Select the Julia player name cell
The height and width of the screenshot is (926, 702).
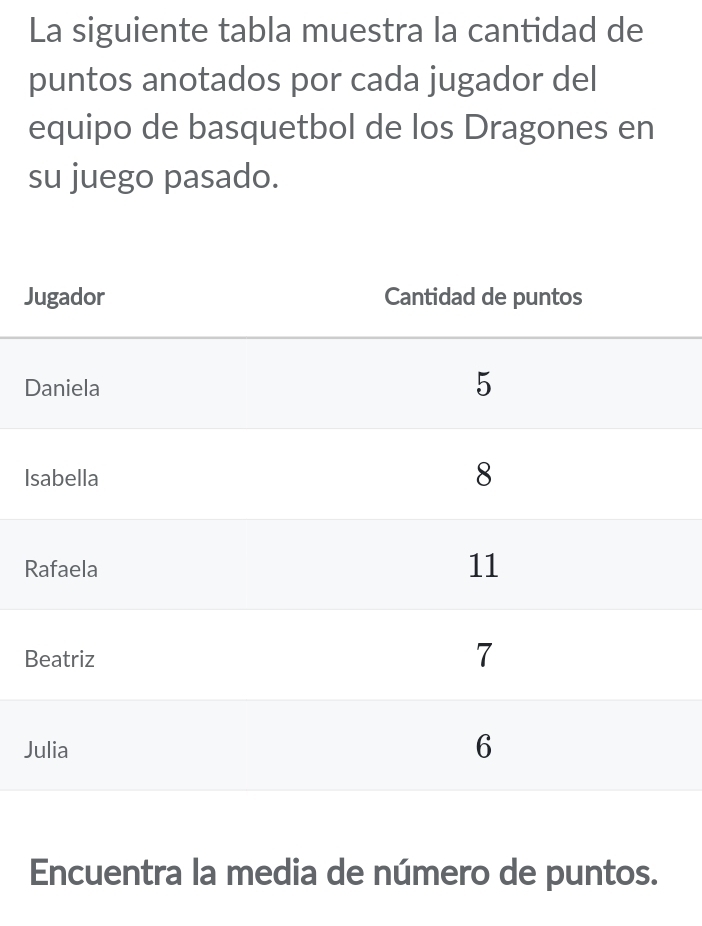coord(46,749)
